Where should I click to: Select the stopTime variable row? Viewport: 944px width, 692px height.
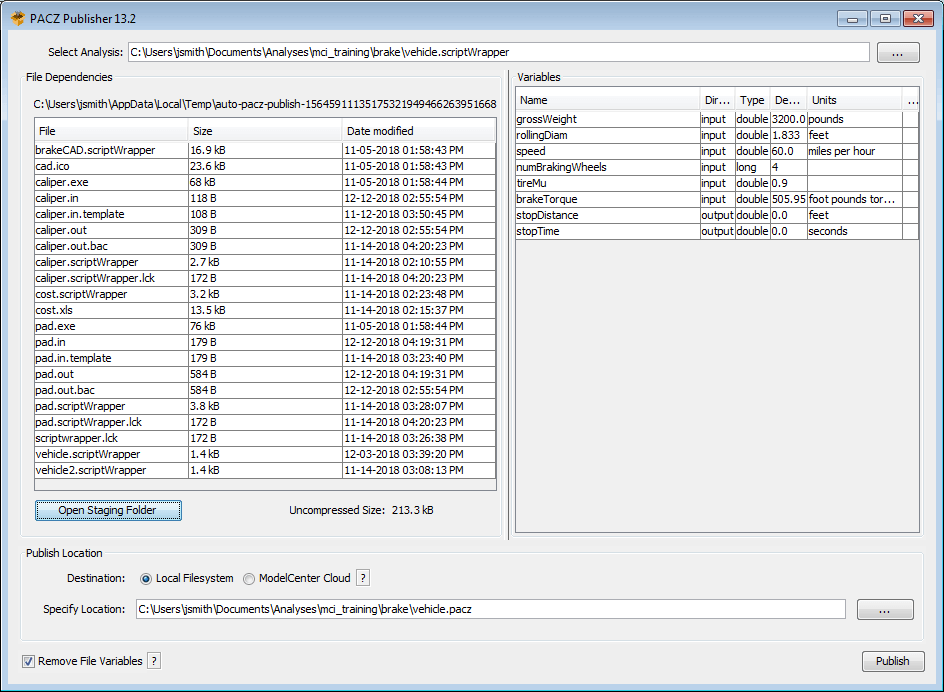717,231
